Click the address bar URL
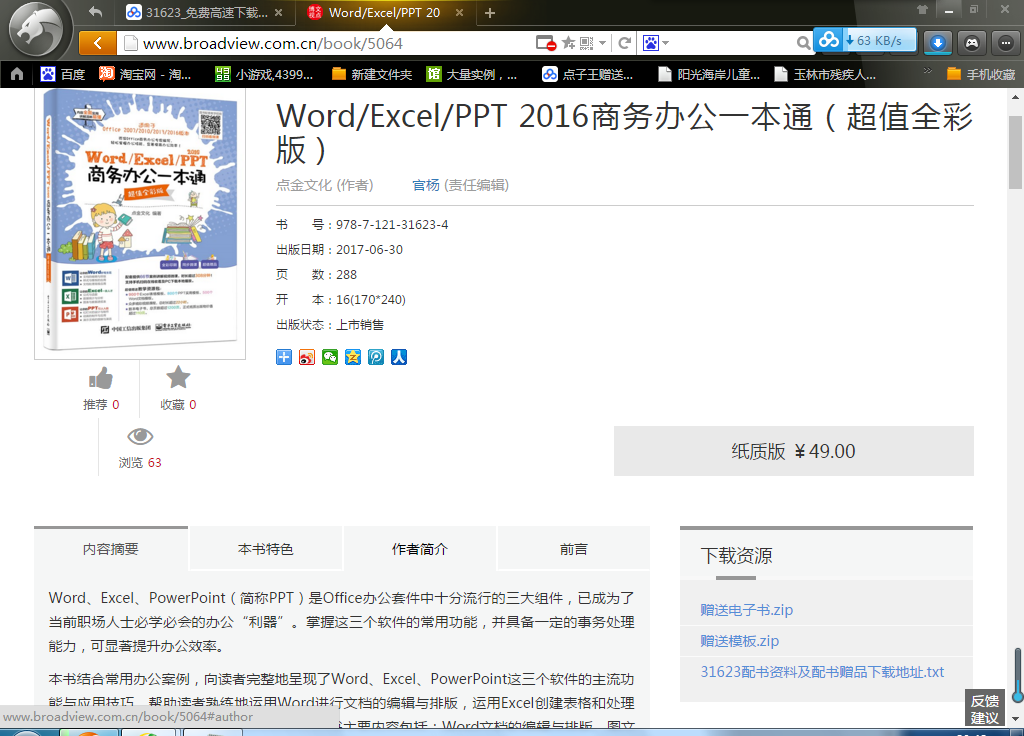 click(273, 43)
